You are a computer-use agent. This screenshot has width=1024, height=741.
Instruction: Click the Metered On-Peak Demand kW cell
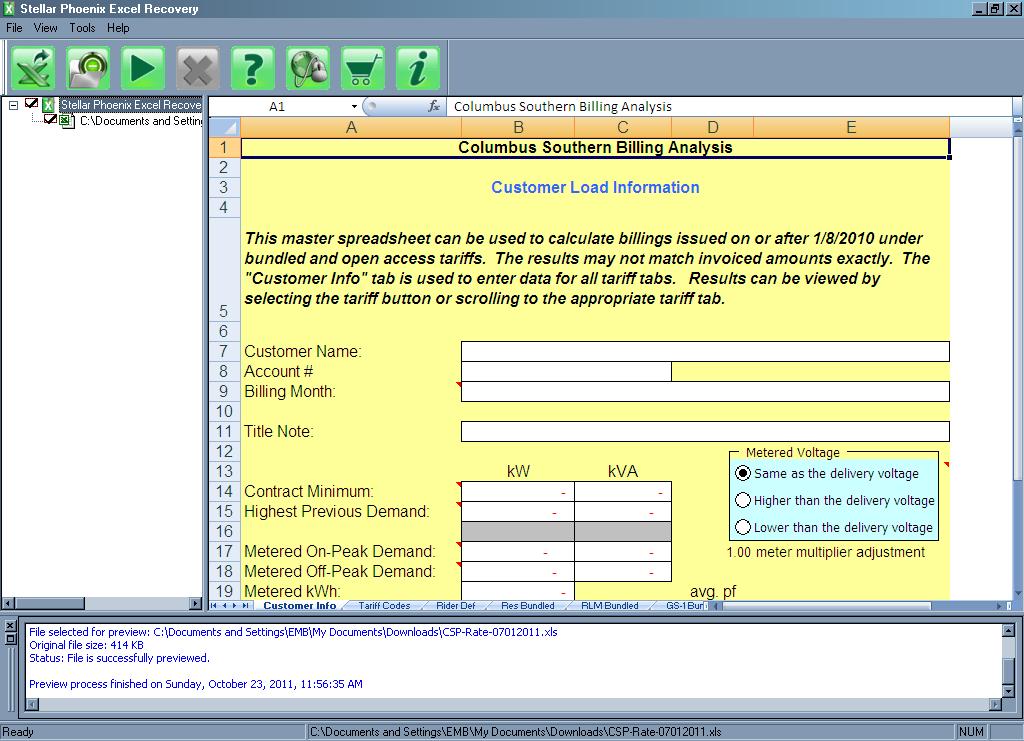518,551
